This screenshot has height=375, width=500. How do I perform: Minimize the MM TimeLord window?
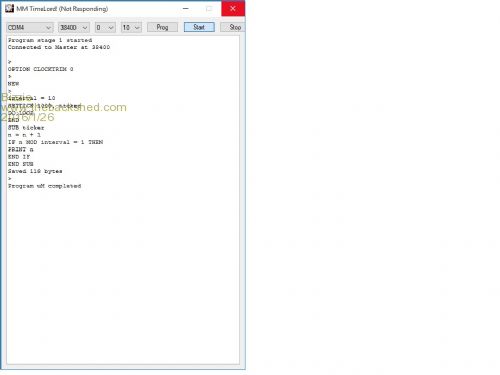[x=186, y=8]
